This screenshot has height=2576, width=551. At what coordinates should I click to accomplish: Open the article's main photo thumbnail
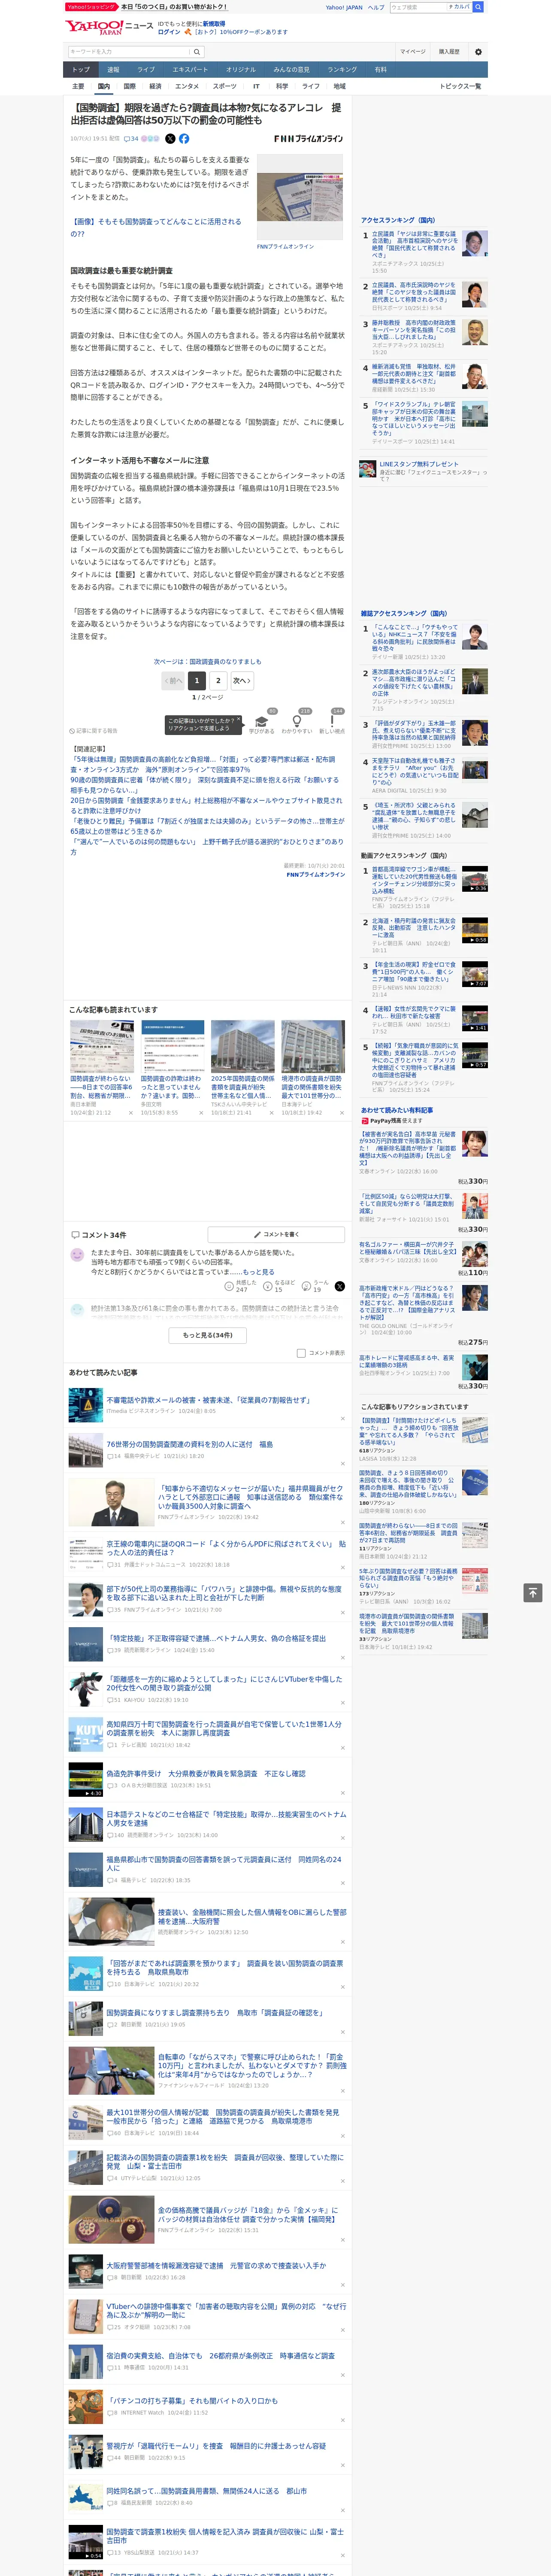click(x=299, y=197)
